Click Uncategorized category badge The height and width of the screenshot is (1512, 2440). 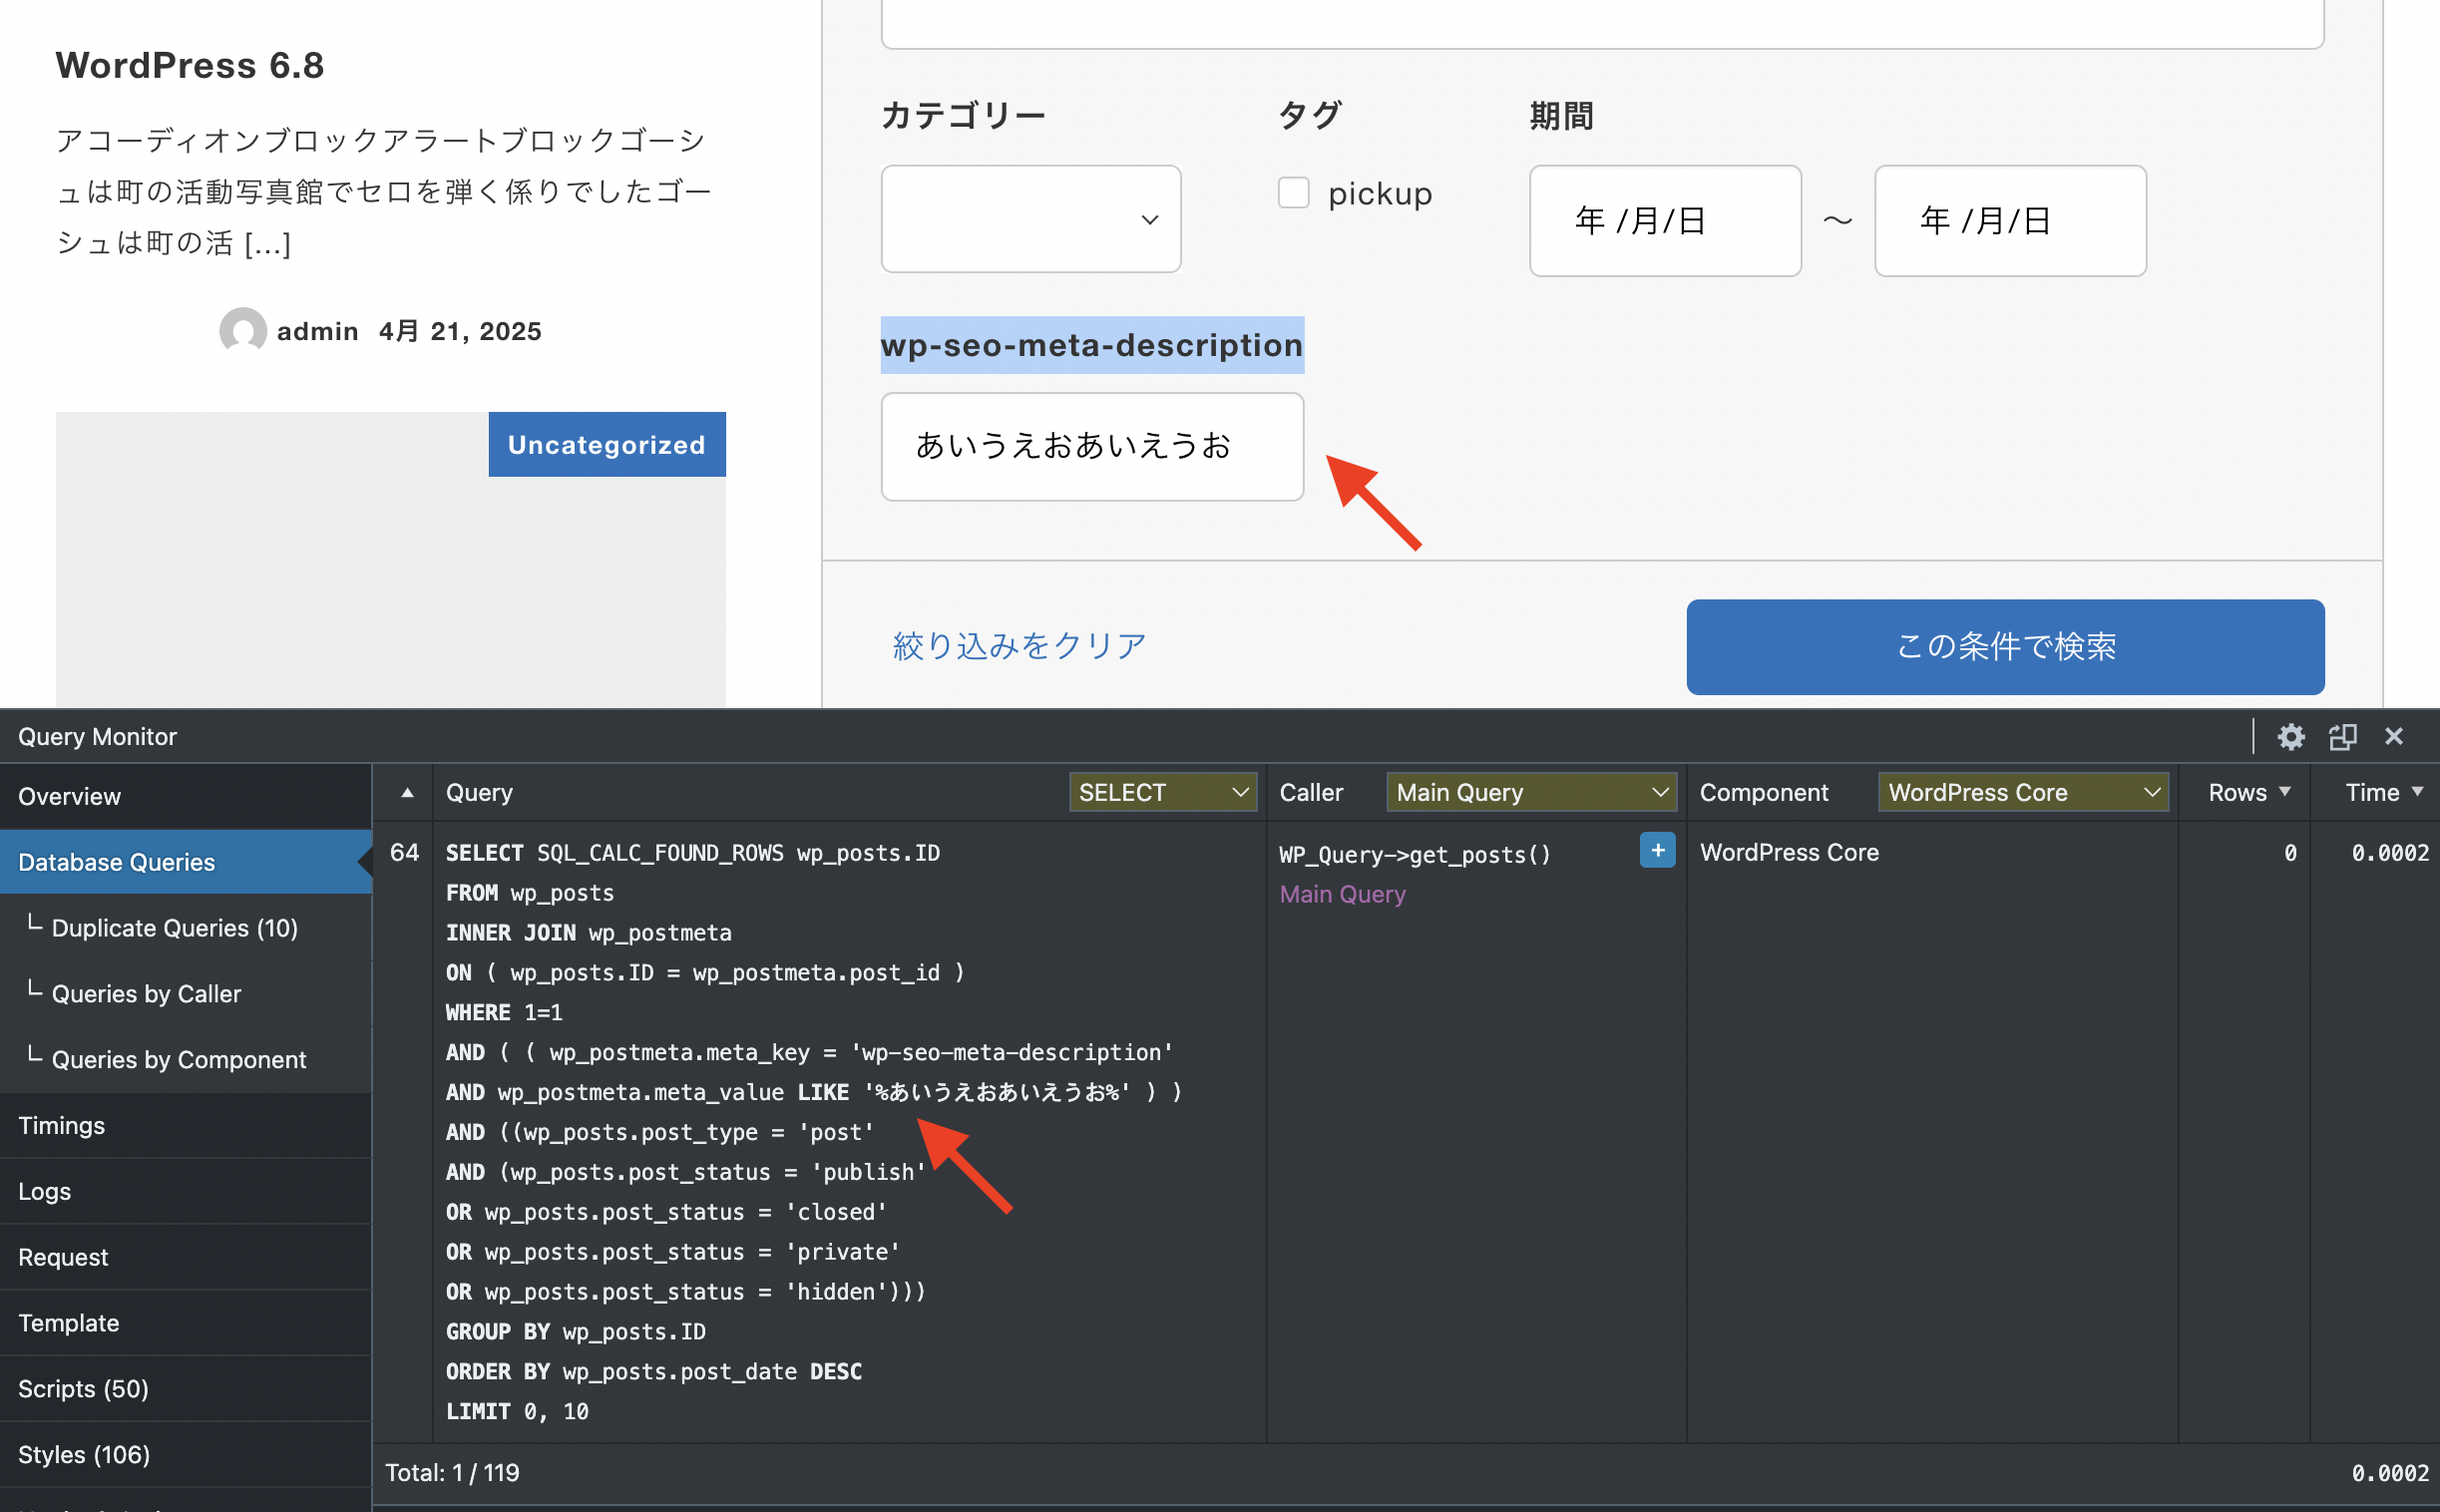click(607, 445)
